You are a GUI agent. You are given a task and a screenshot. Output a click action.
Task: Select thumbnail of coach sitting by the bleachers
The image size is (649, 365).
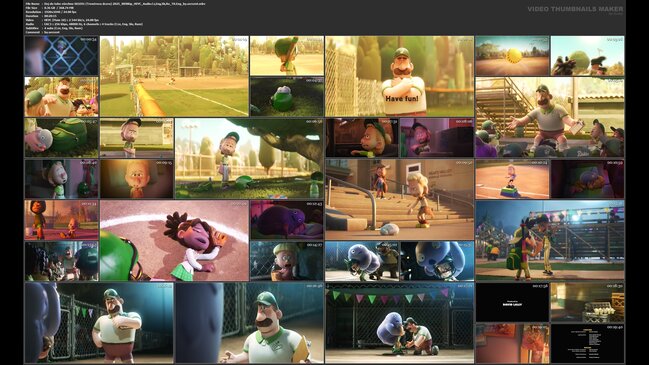click(x=550, y=117)
